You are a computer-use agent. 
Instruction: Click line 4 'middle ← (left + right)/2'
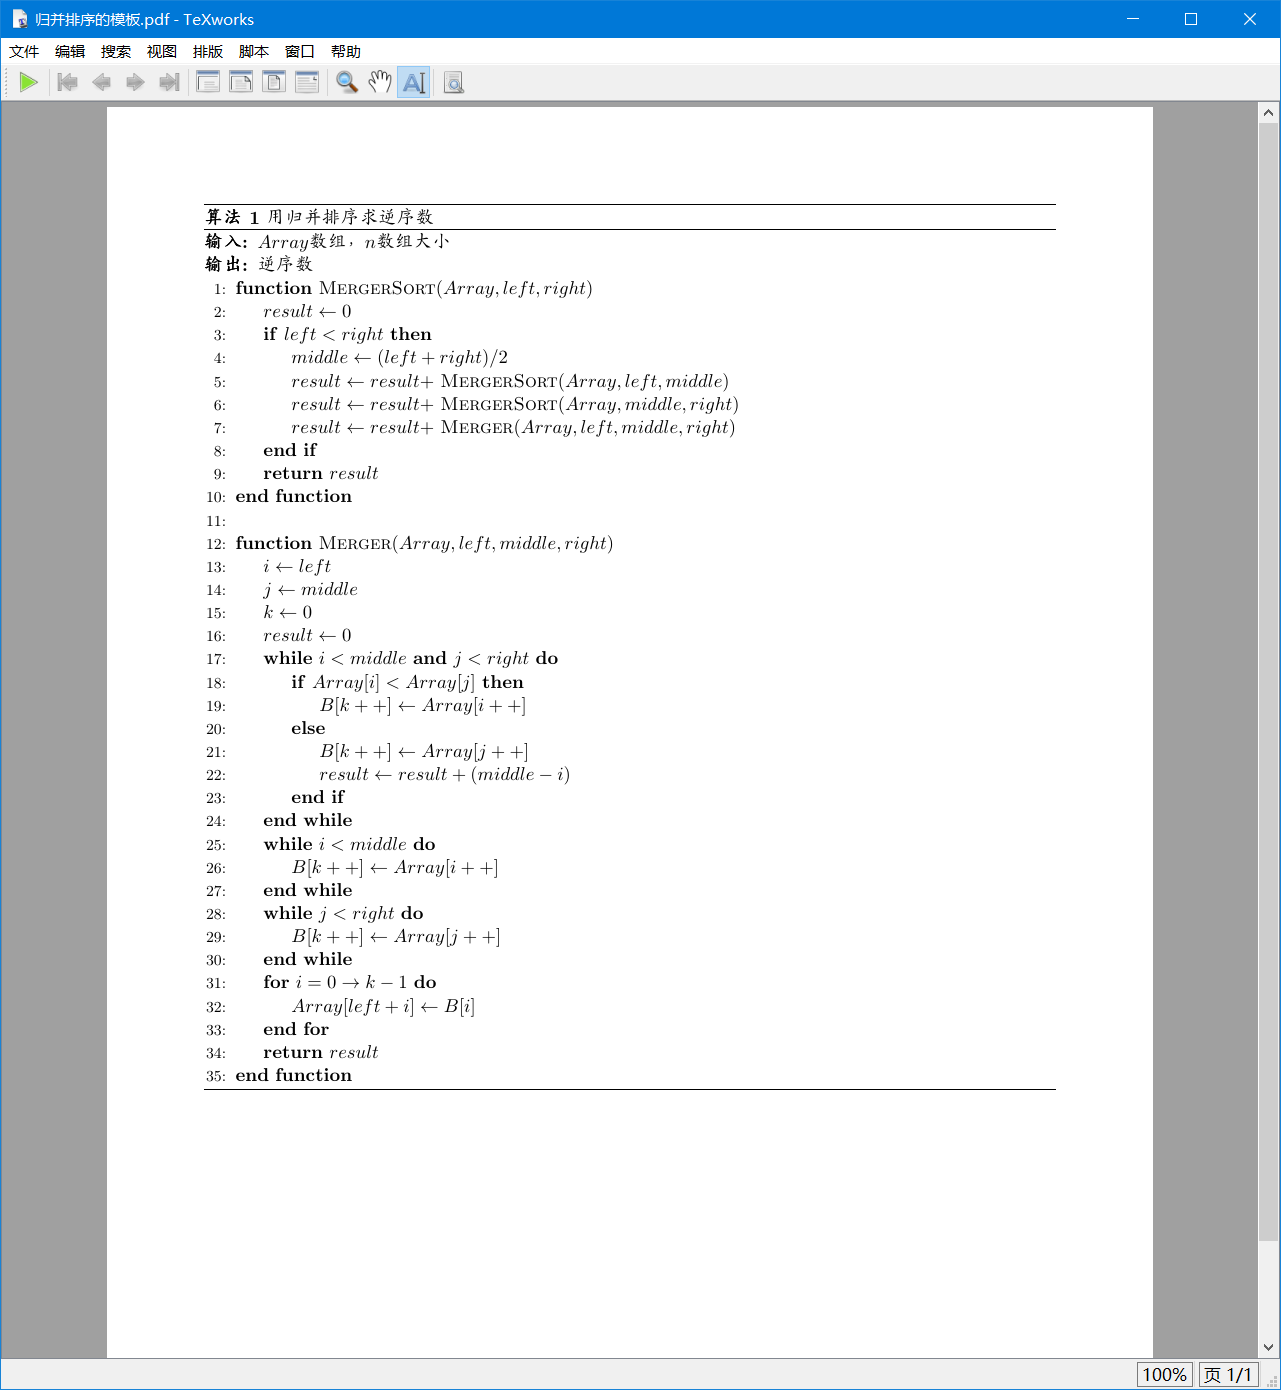(x=400, y=358)
